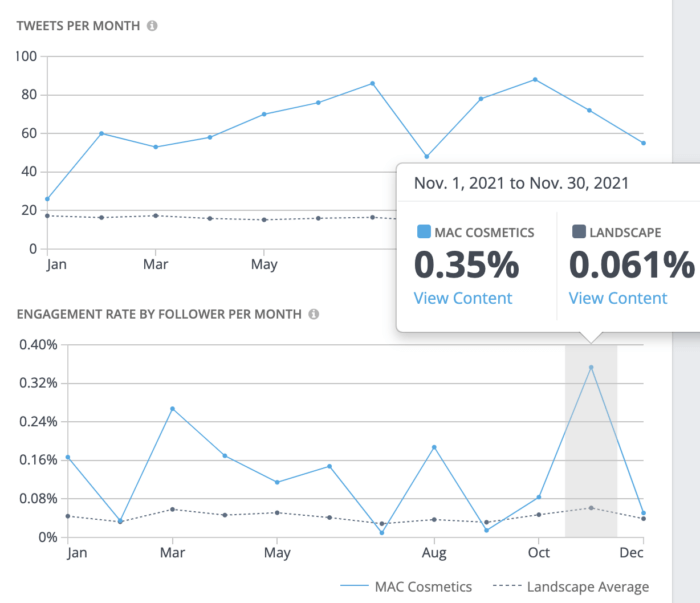700x603 pixels.
Task: Select December MAC Cosmetics point on engagement chart
Action: [643, 513]
